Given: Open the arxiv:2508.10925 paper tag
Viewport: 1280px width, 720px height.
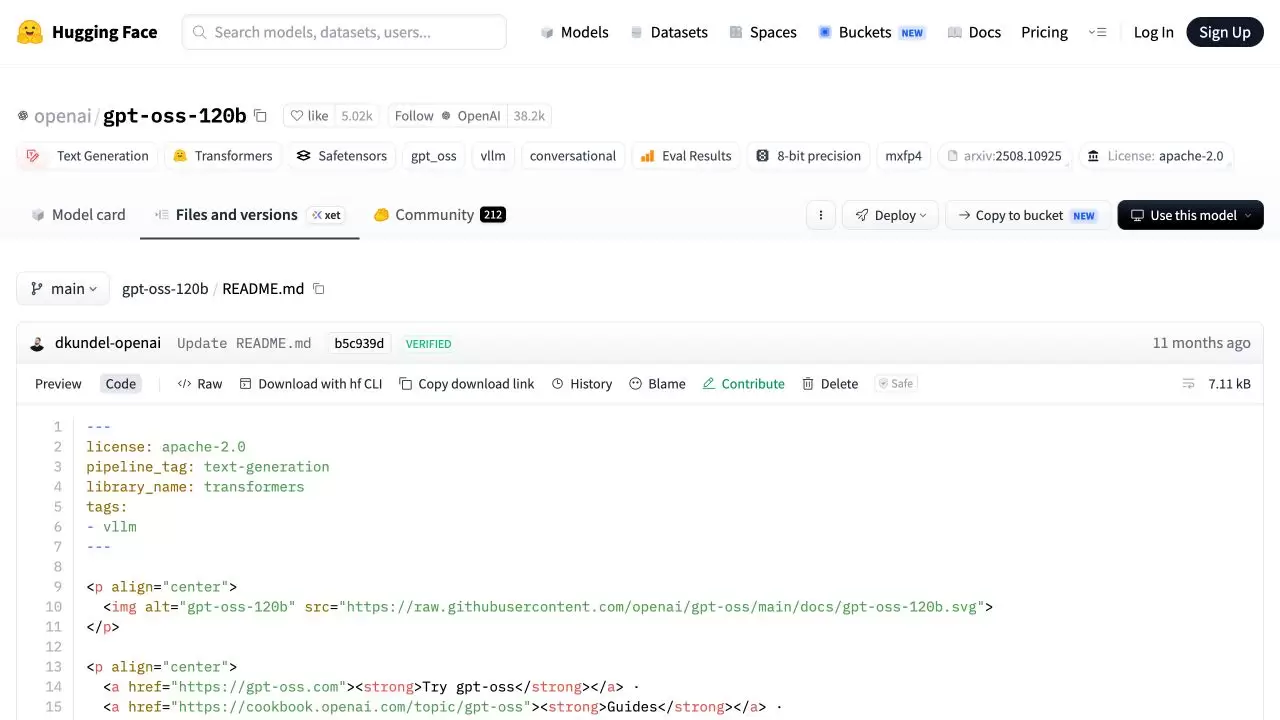Looking at the screenshot, I should click(x=1004, y=156).
